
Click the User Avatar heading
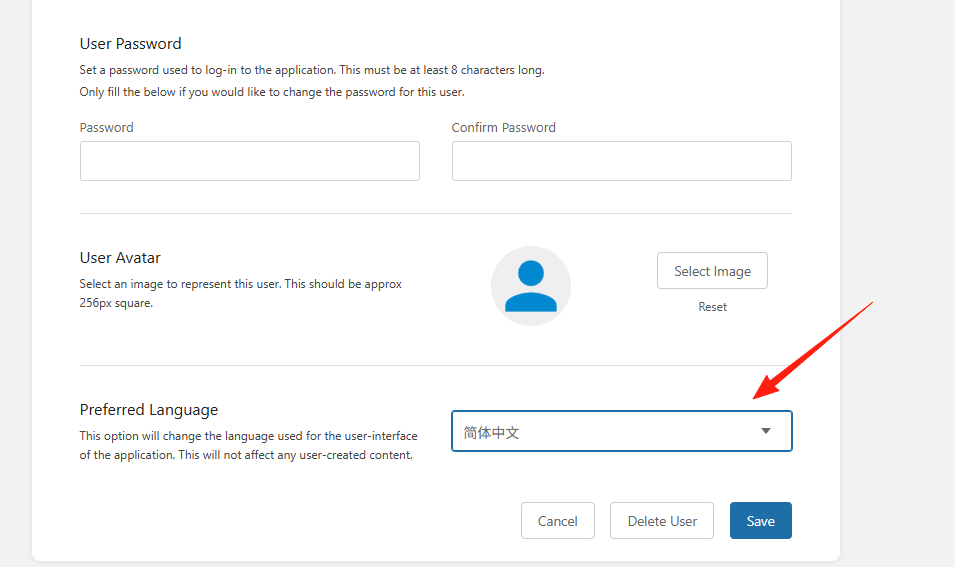pyautogui.click(x=120, y=258)
